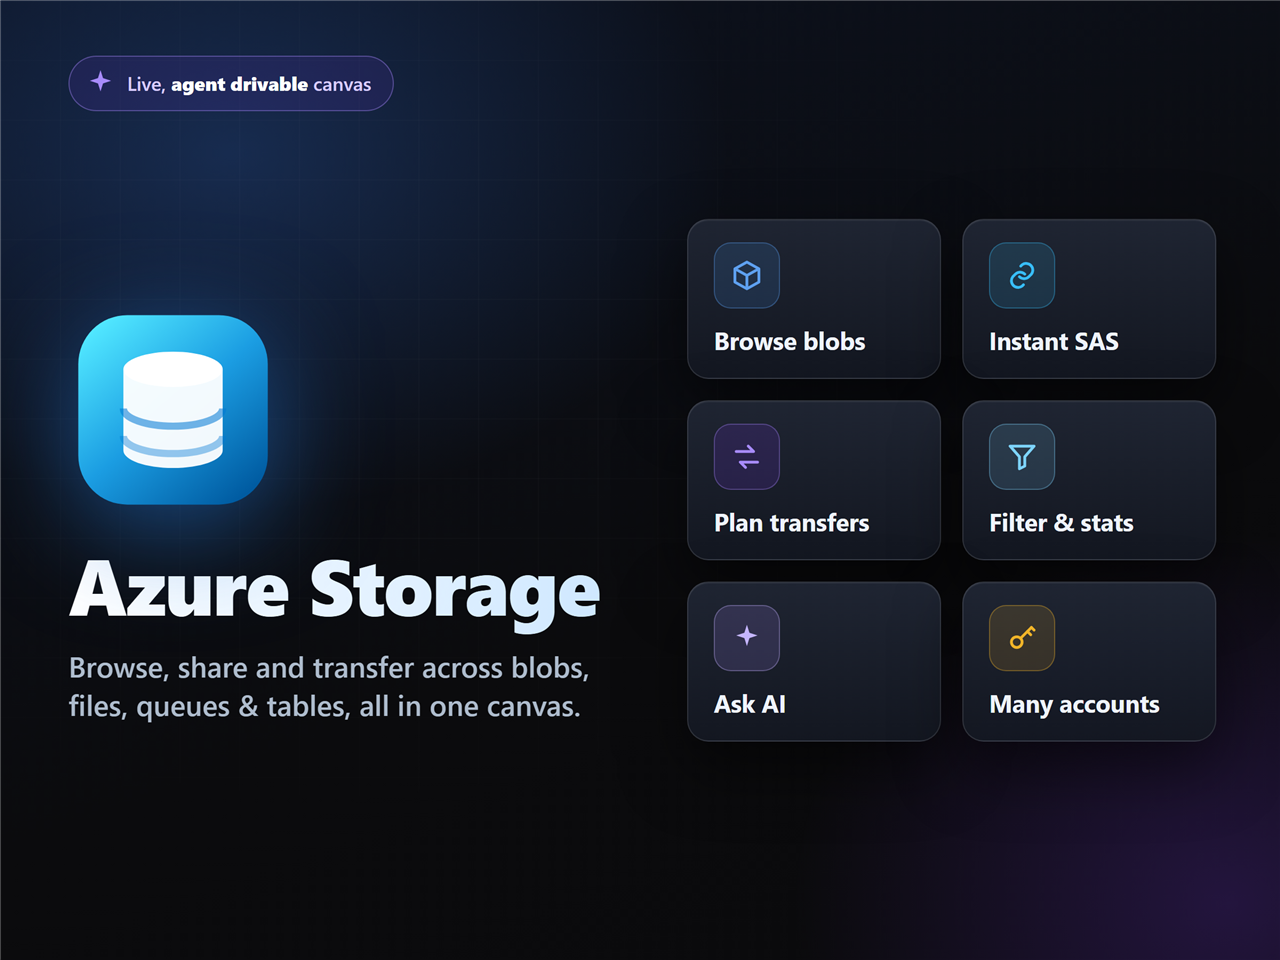Click the chain-link icon for Instant SAS
This screenshot has height=960, width=1280.
1022,275
